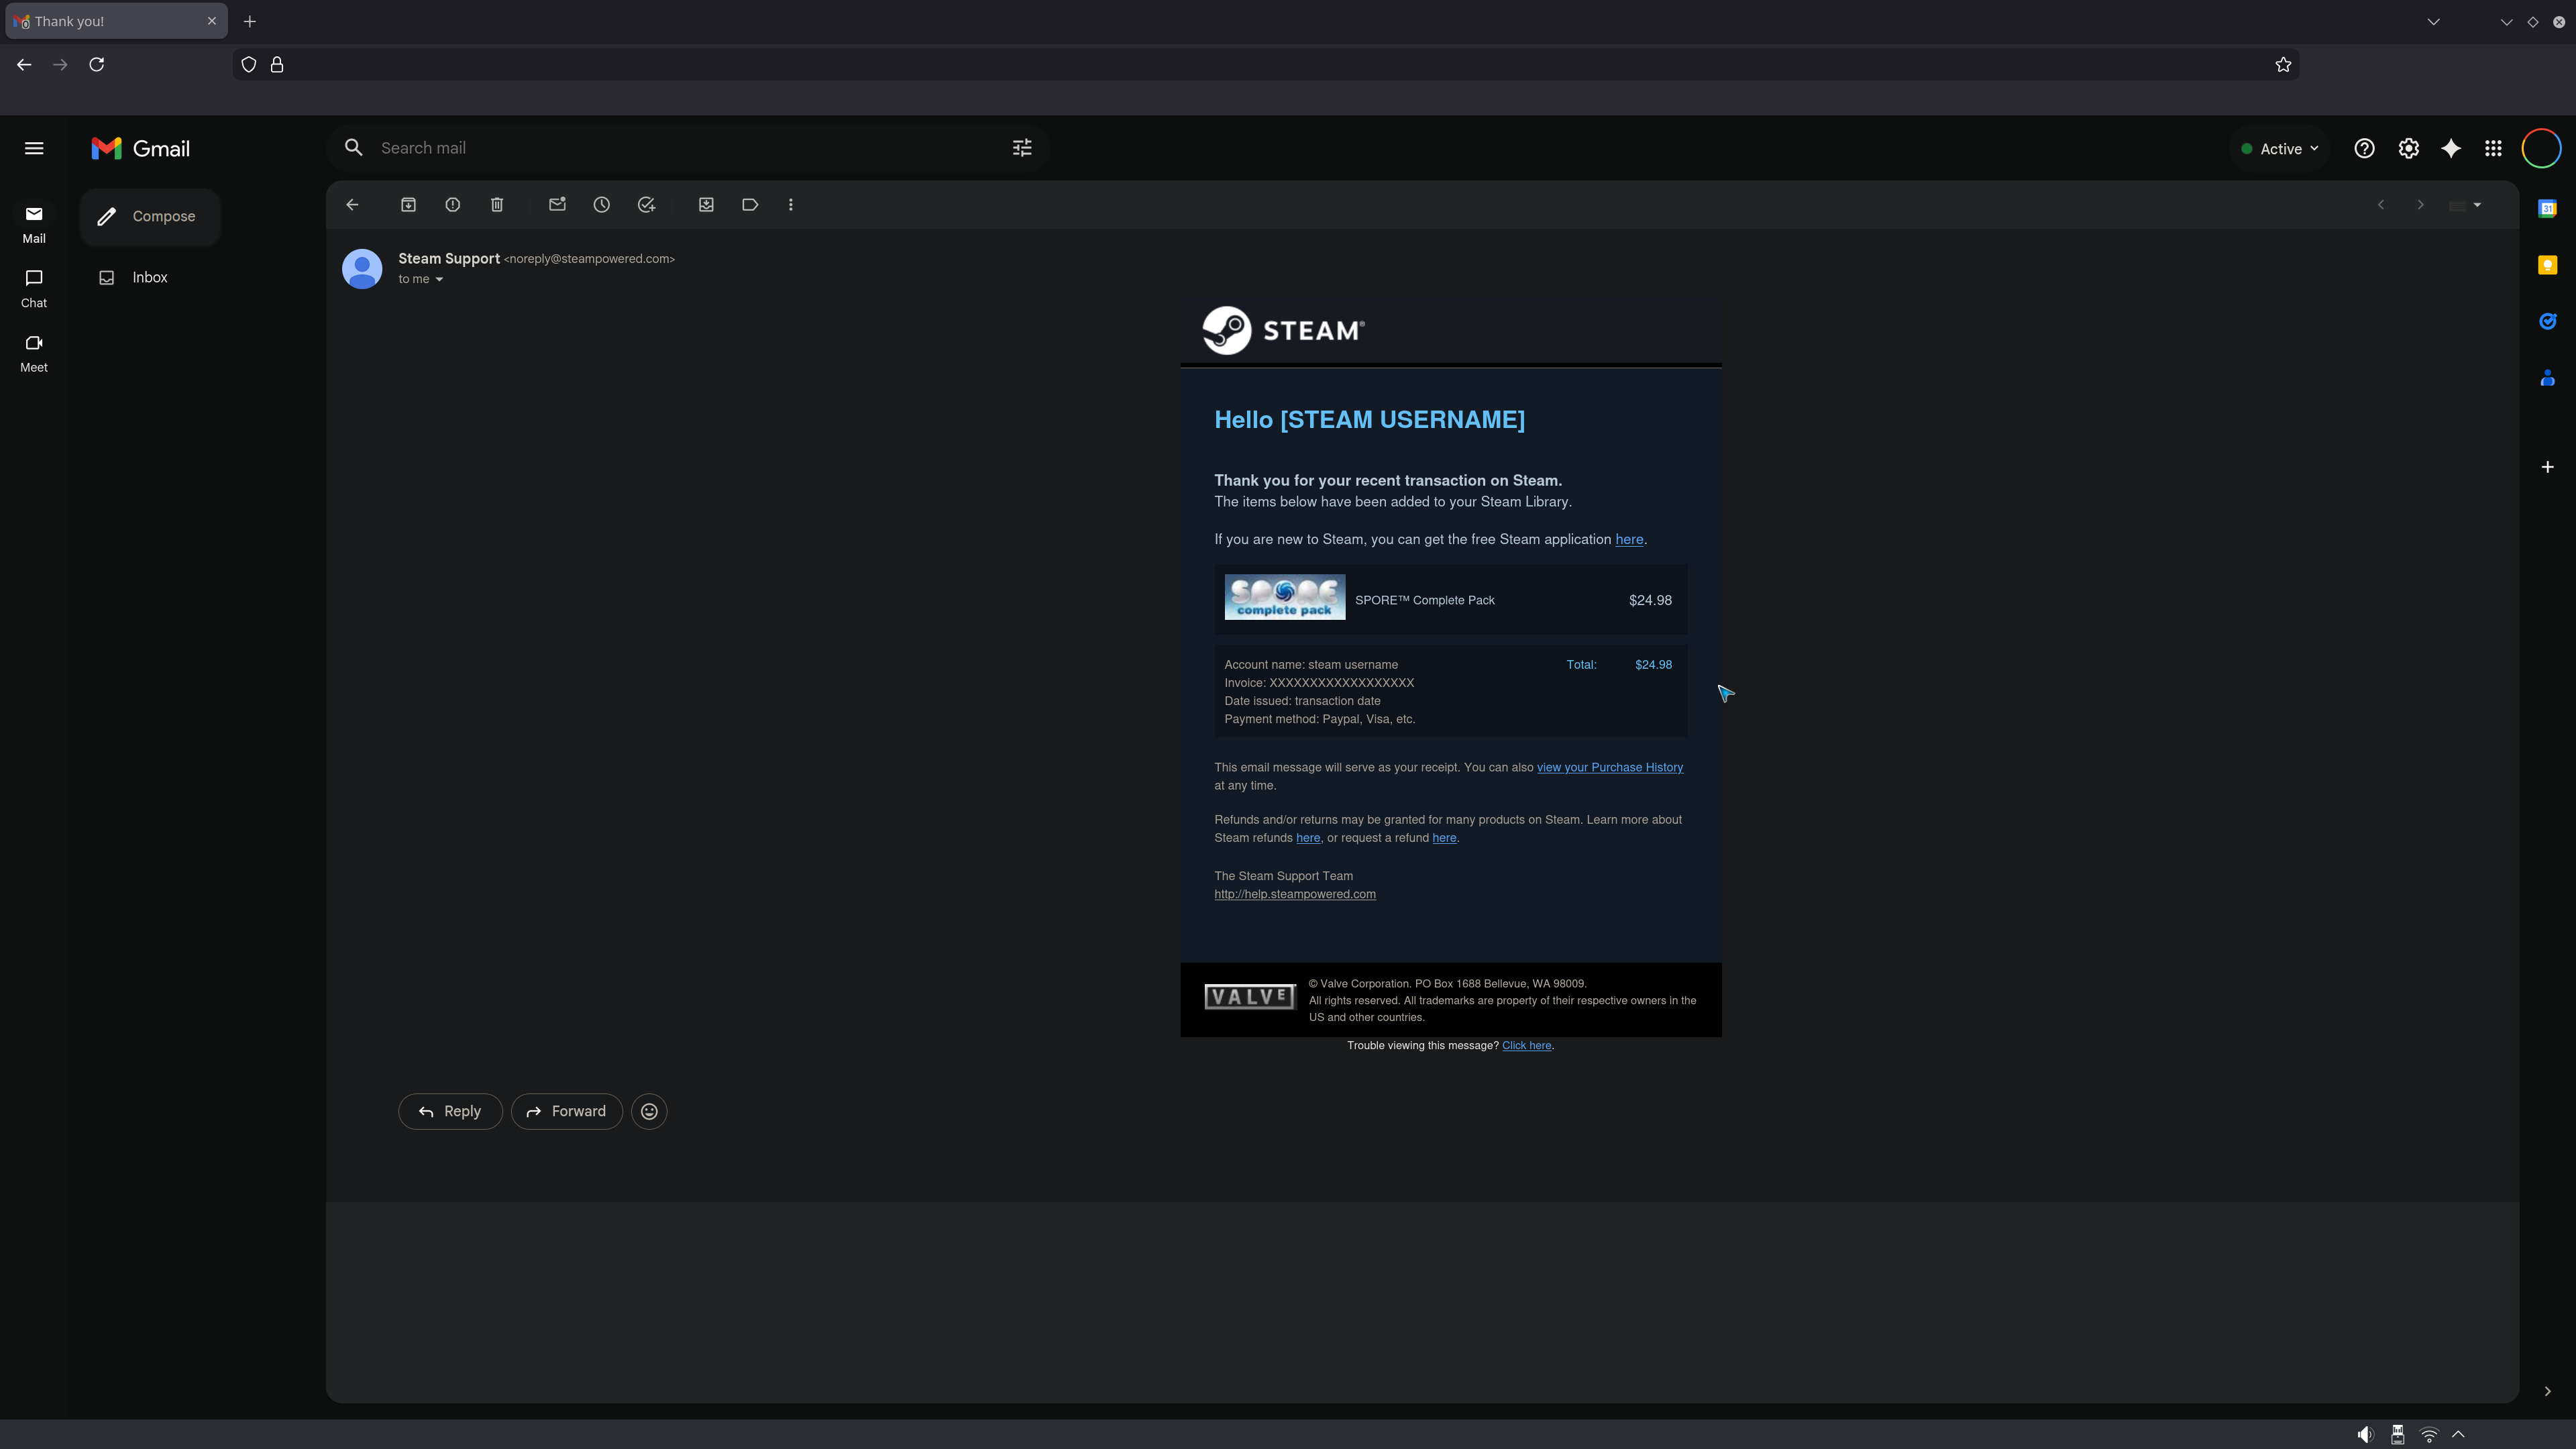This screenshot has height=1449, width=2576.
Task: Show the older conversation arrow
Action: click(2421, 205)
